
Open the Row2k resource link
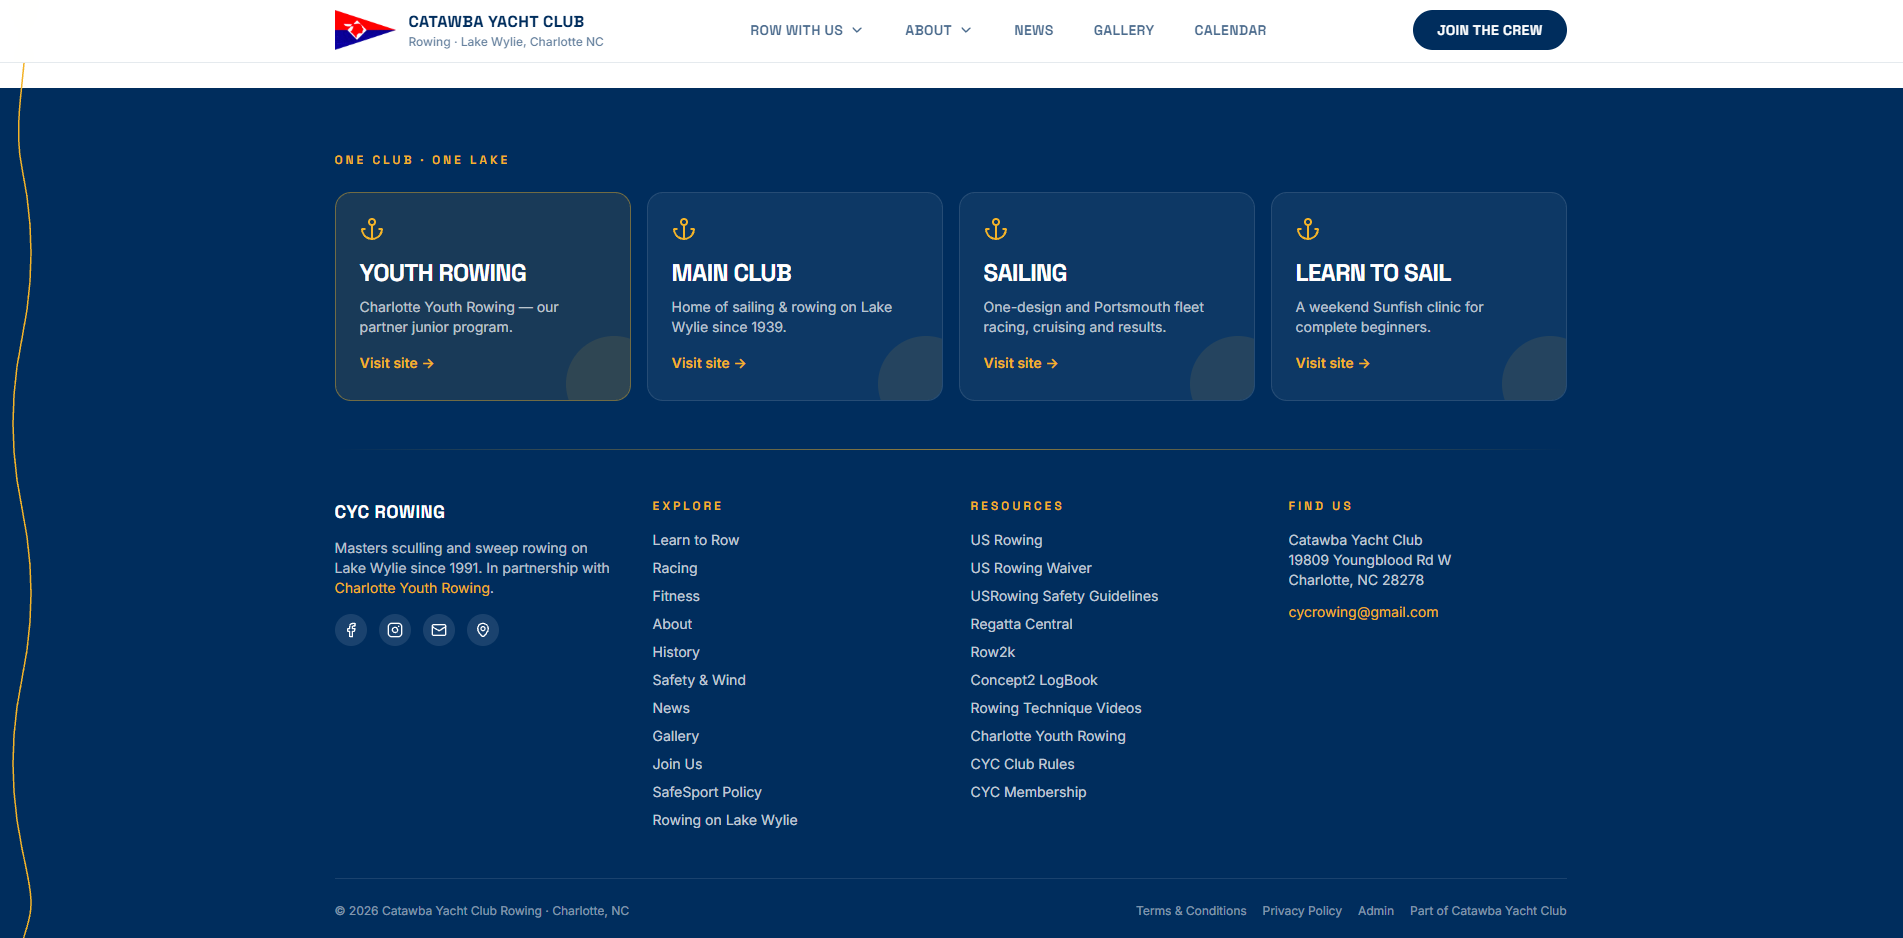[x=993, y=652]
